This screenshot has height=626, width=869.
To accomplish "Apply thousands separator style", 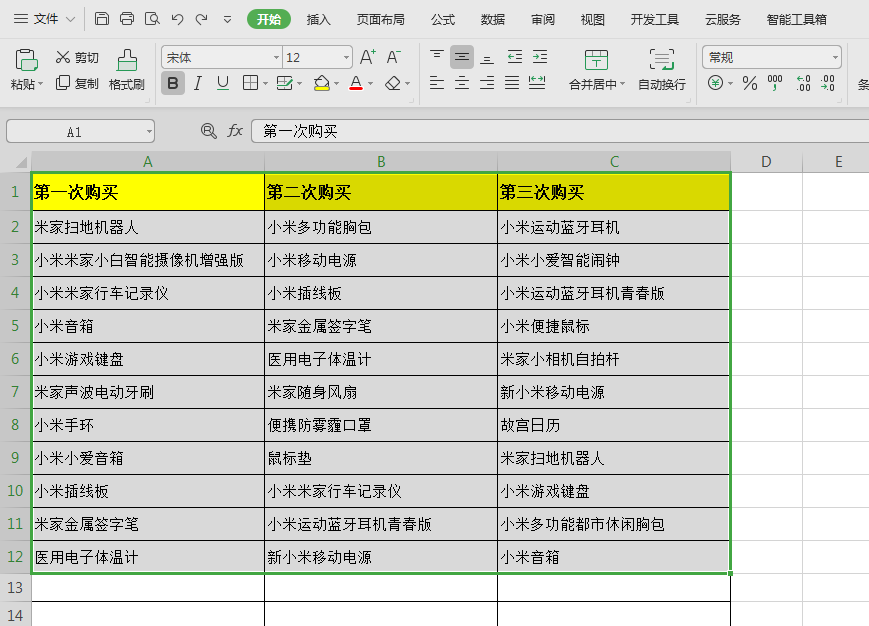I will (x=775, y=84).
